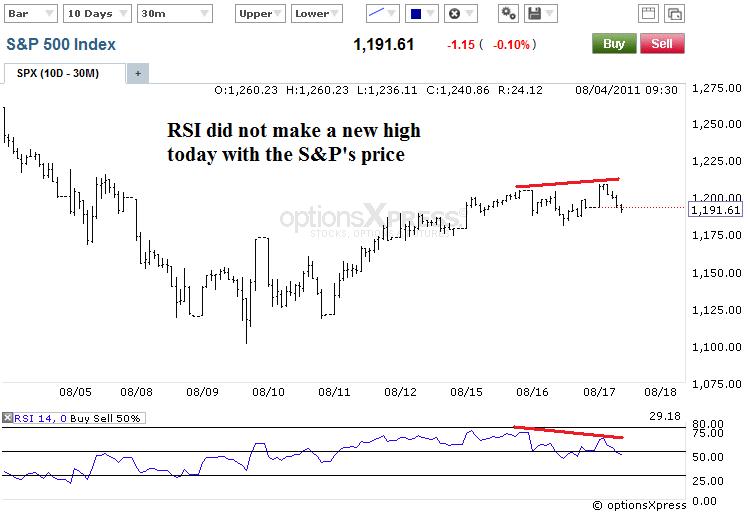Click the 1,100.00 price axis label
The width and height of the screenshot is (750, 517).
coord(717,347)
